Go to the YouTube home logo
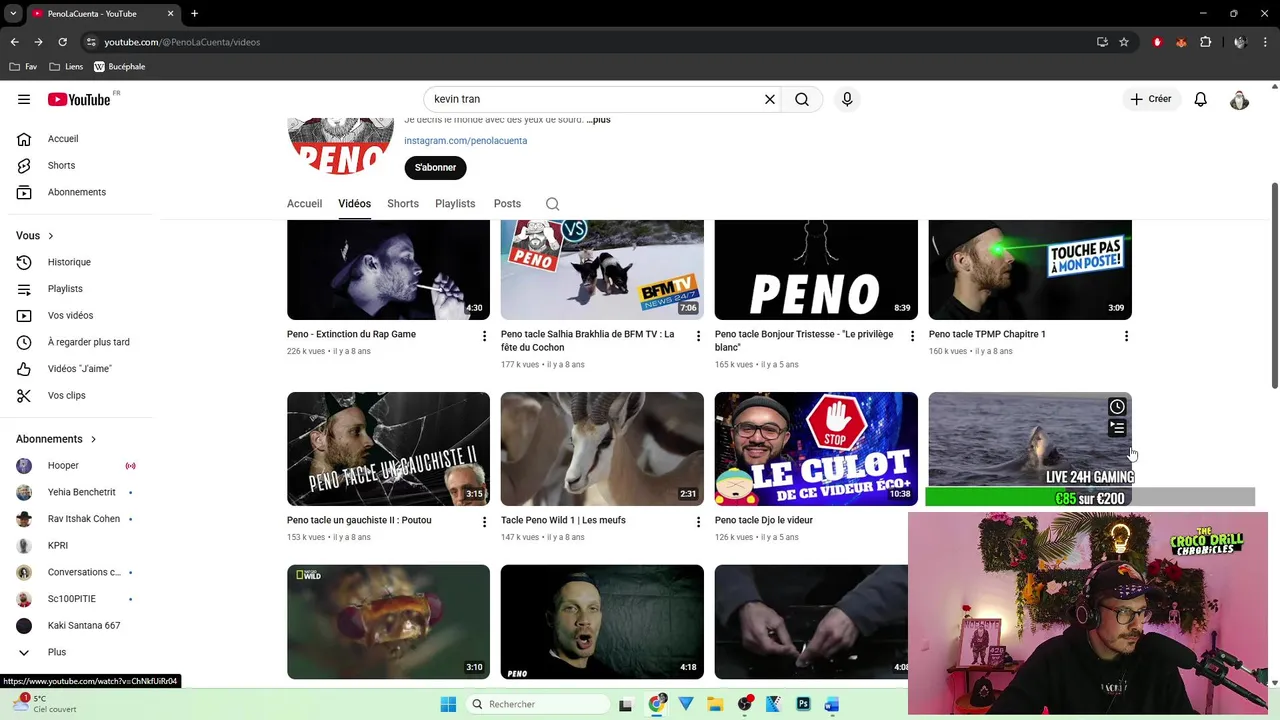Screen dimensions: 1280x720 [79, 99]
